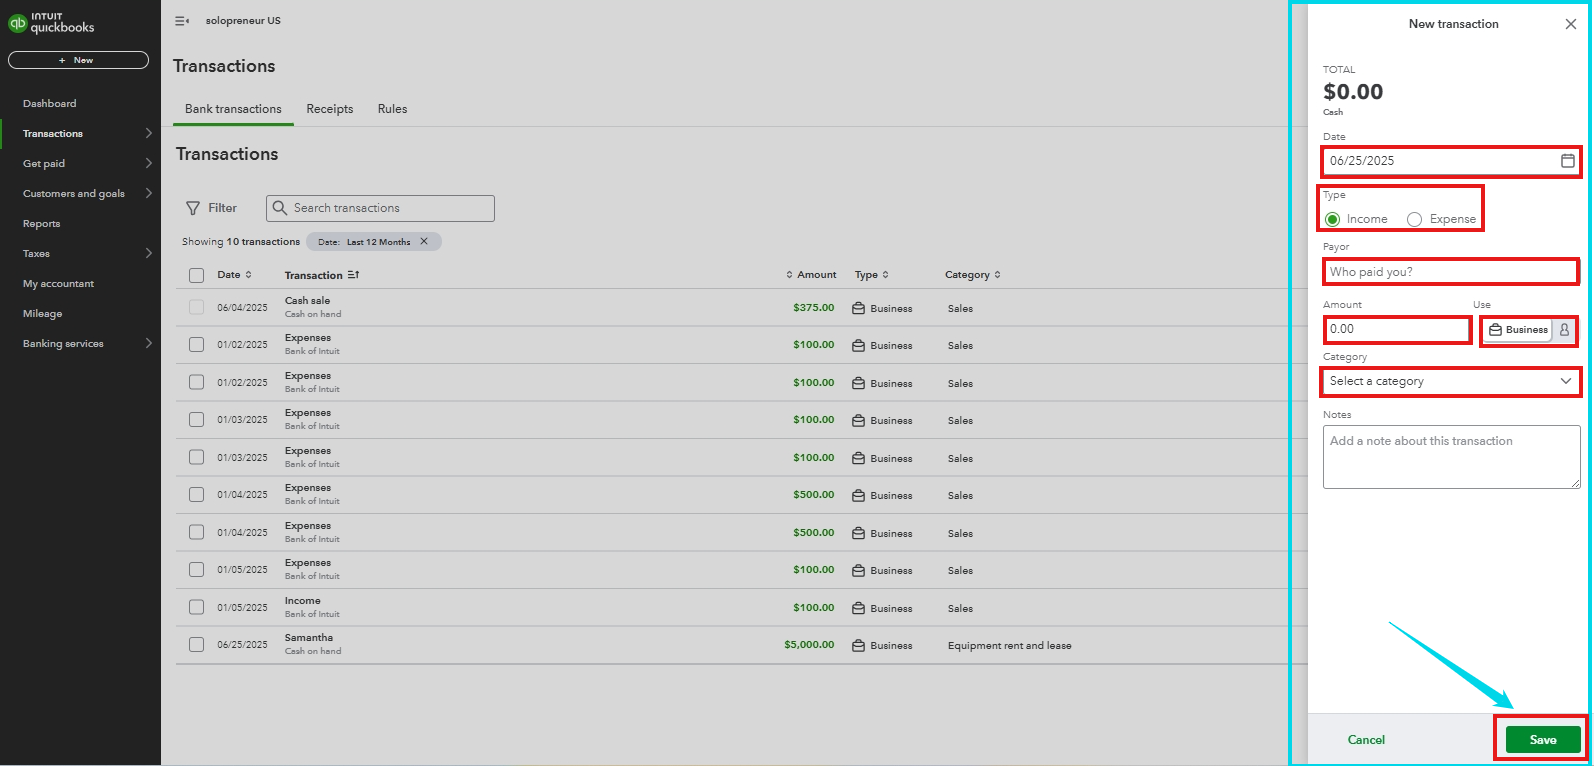Check the first $500.00 Expenses row checkbox
The image size is (1594, 766).
click(x=196, y=494)
